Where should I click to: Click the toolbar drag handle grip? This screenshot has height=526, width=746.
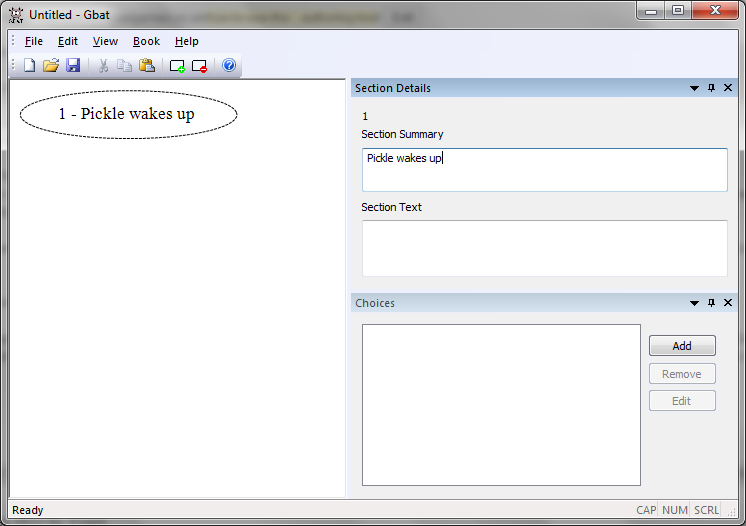13,65
